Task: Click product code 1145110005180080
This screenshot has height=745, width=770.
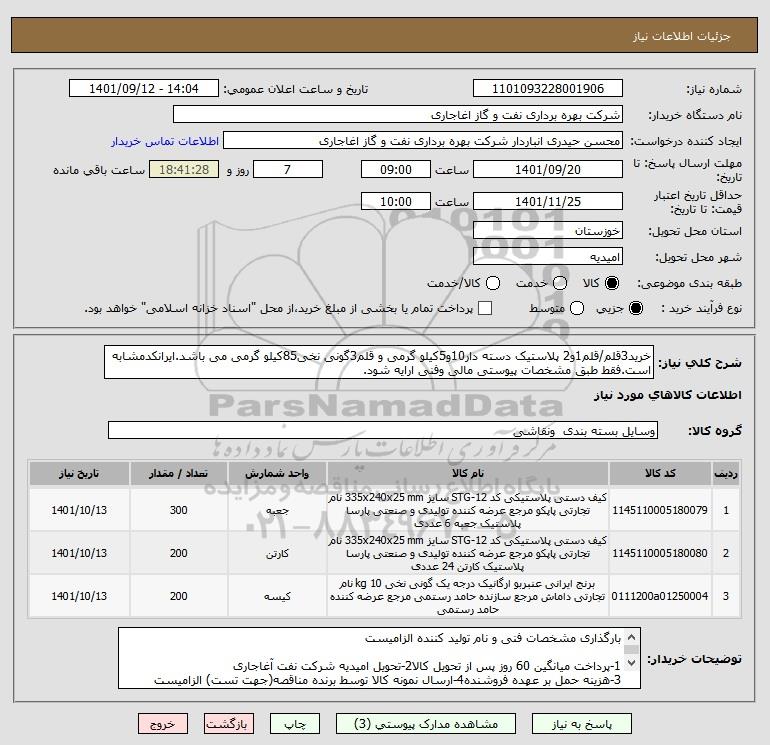Action: pyautogui.click(x=660, y=553)
